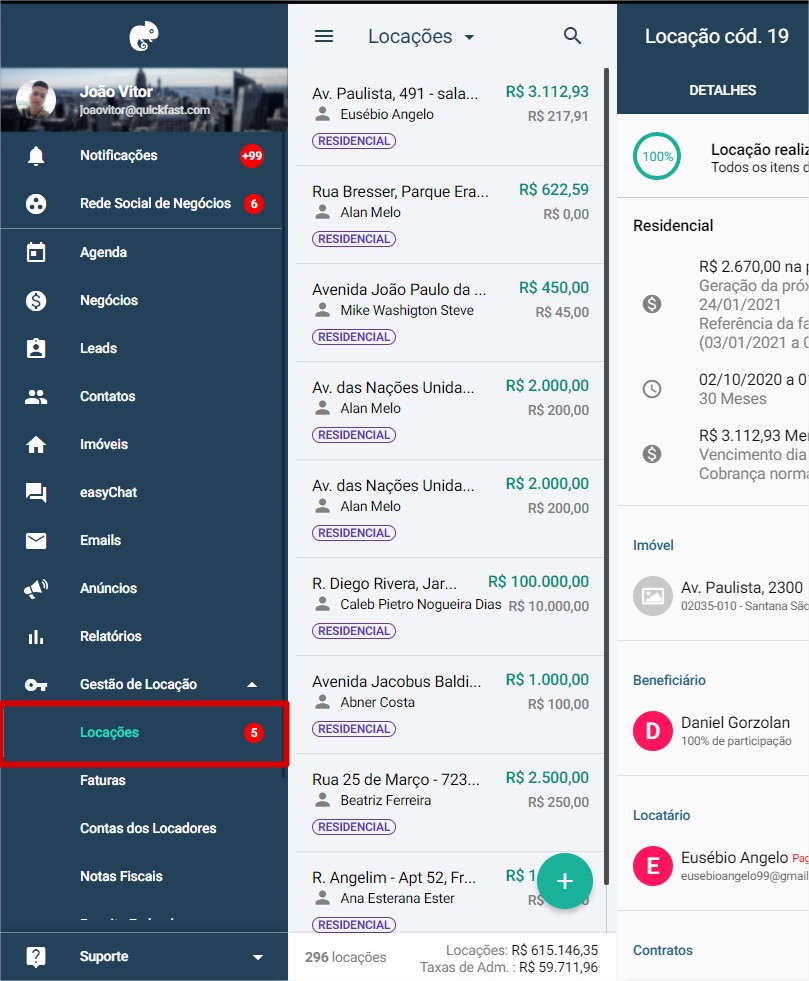Open rental Avenida Jacobus Baldi
809x981 pixels.
(x=450, y=705)
